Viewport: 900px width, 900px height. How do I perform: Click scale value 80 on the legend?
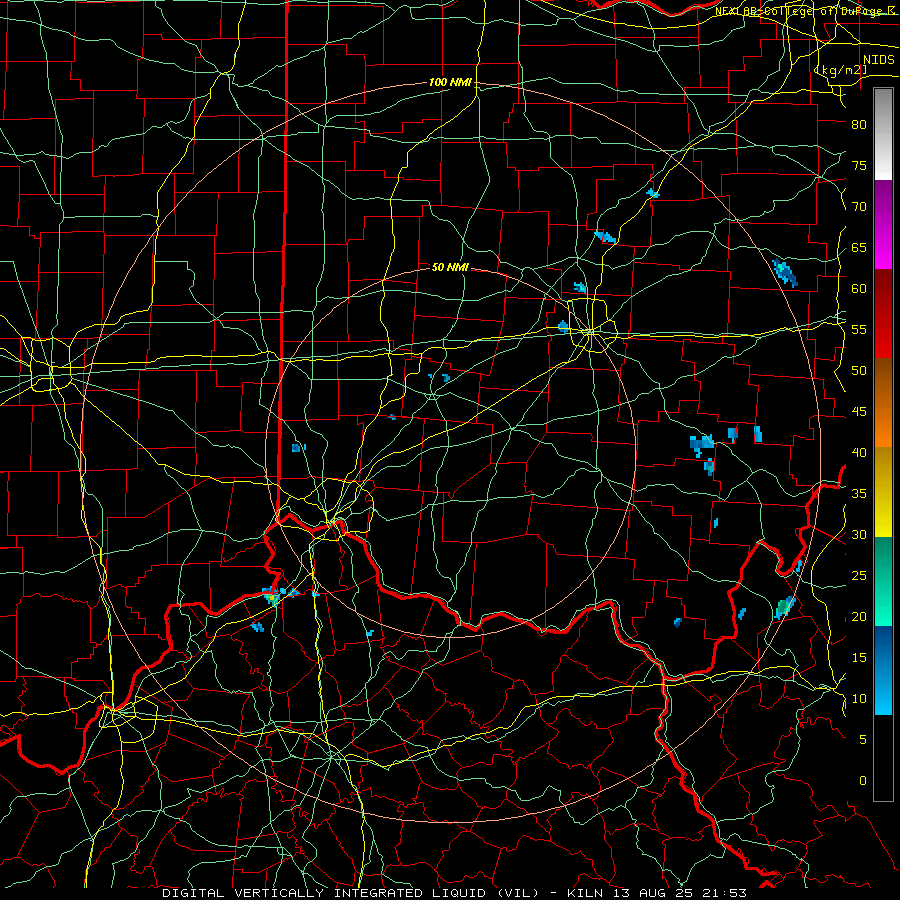point(859,125)
